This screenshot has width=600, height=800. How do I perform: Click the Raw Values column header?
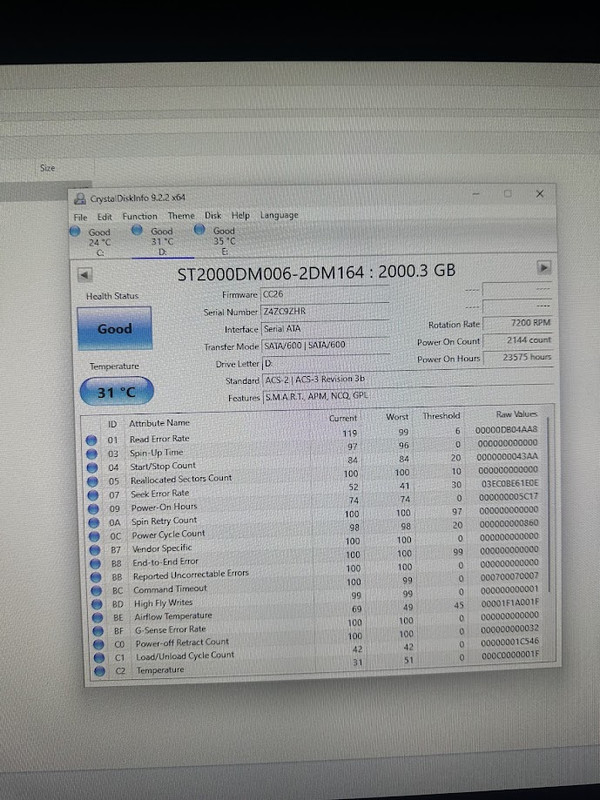coord(517,414)
